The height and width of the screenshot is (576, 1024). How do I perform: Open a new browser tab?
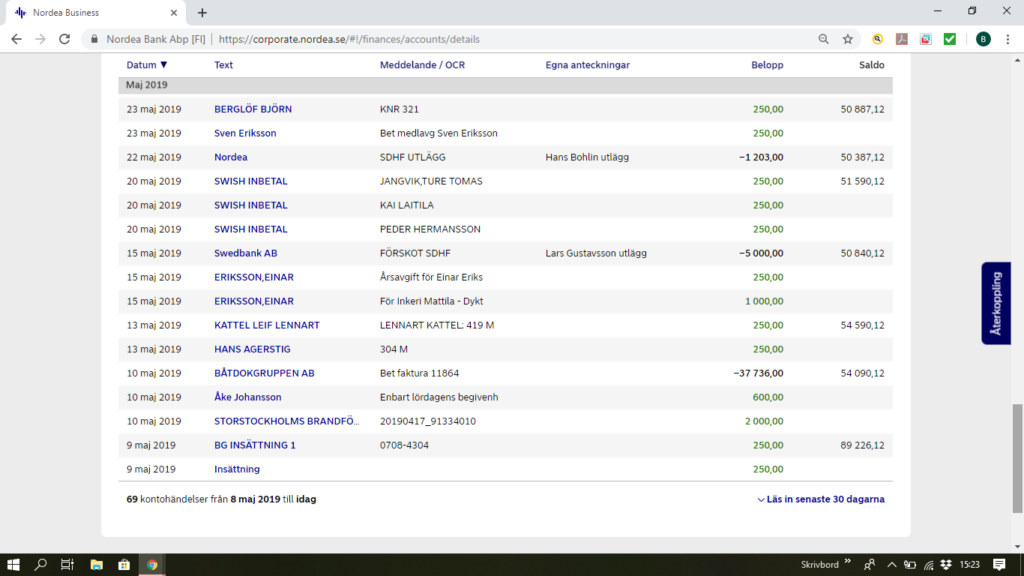pos(202,12)
